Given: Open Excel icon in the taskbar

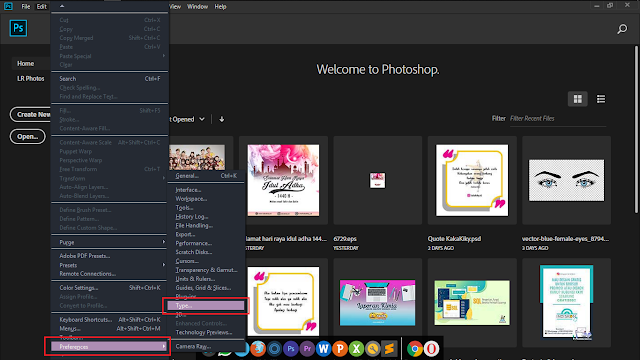Looking at the screenshot, I should point(356,349).
